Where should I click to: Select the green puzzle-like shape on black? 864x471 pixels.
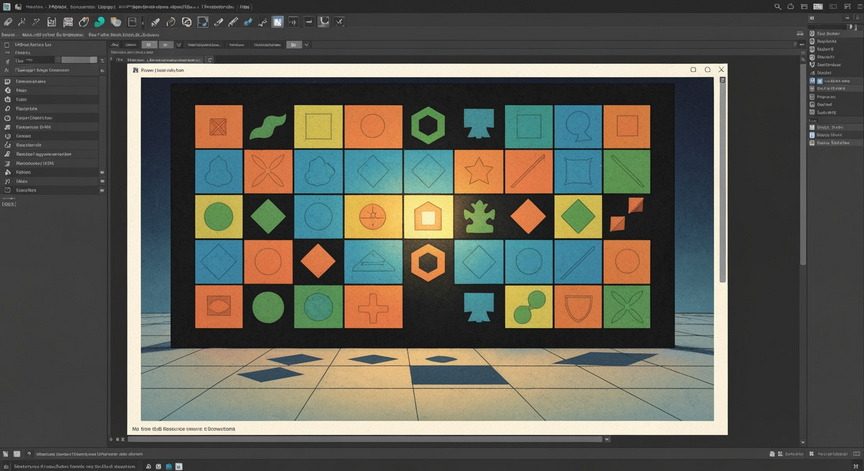coord(478,216)
